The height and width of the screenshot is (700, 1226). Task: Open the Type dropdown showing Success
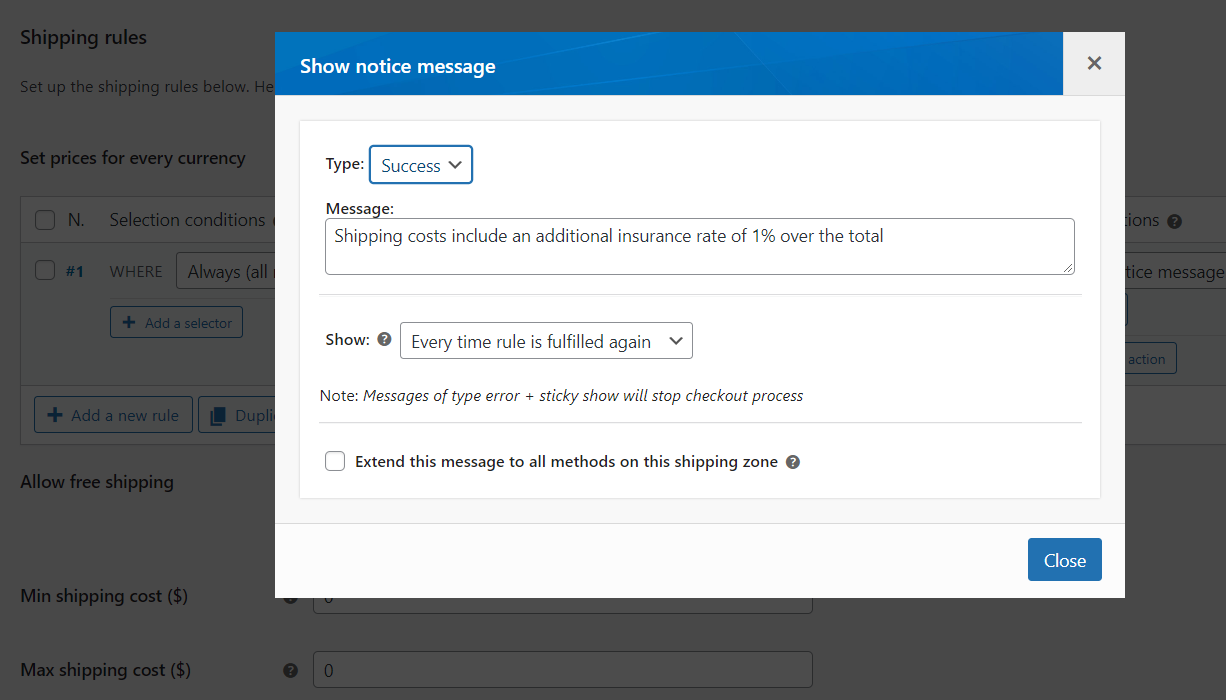point(421,166)
